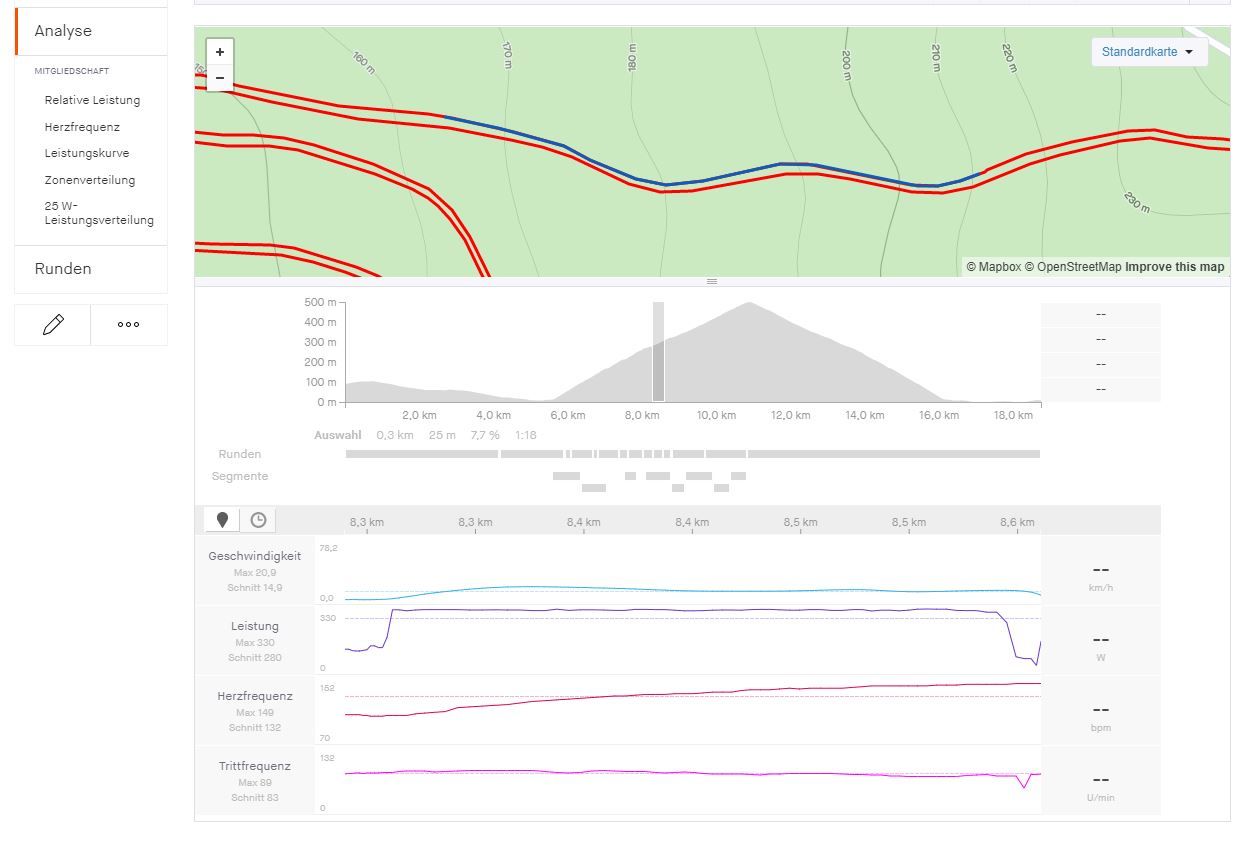Screen dimensions: 1240x851
Task: Open the Analyse section
Action: pos(63,31)
